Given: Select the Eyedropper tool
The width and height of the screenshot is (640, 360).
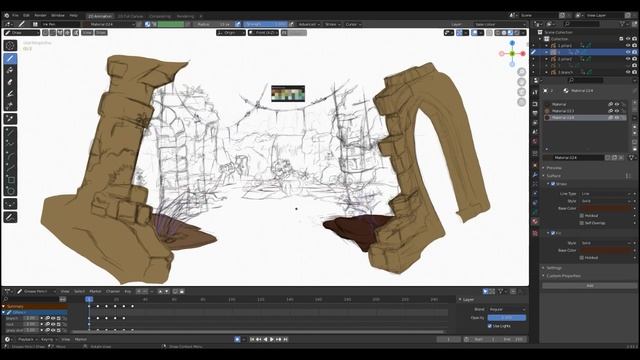Looking at the screenshot, I should (10, 119).
